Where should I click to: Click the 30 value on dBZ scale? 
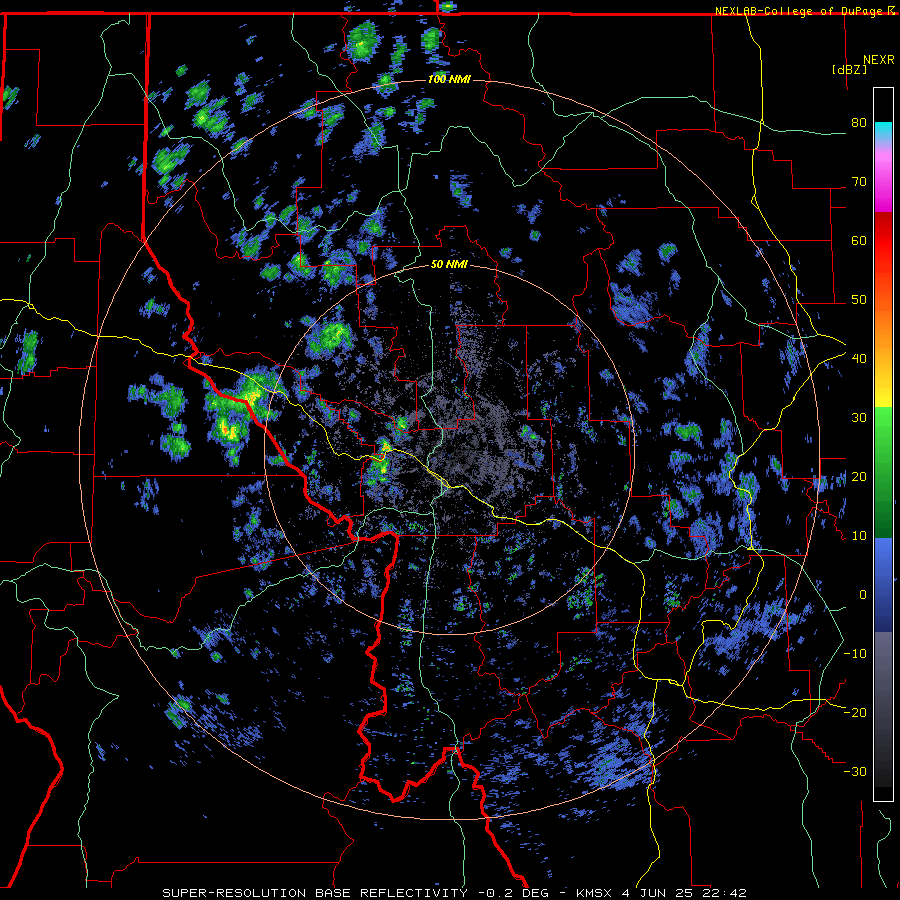click(859, 418)
